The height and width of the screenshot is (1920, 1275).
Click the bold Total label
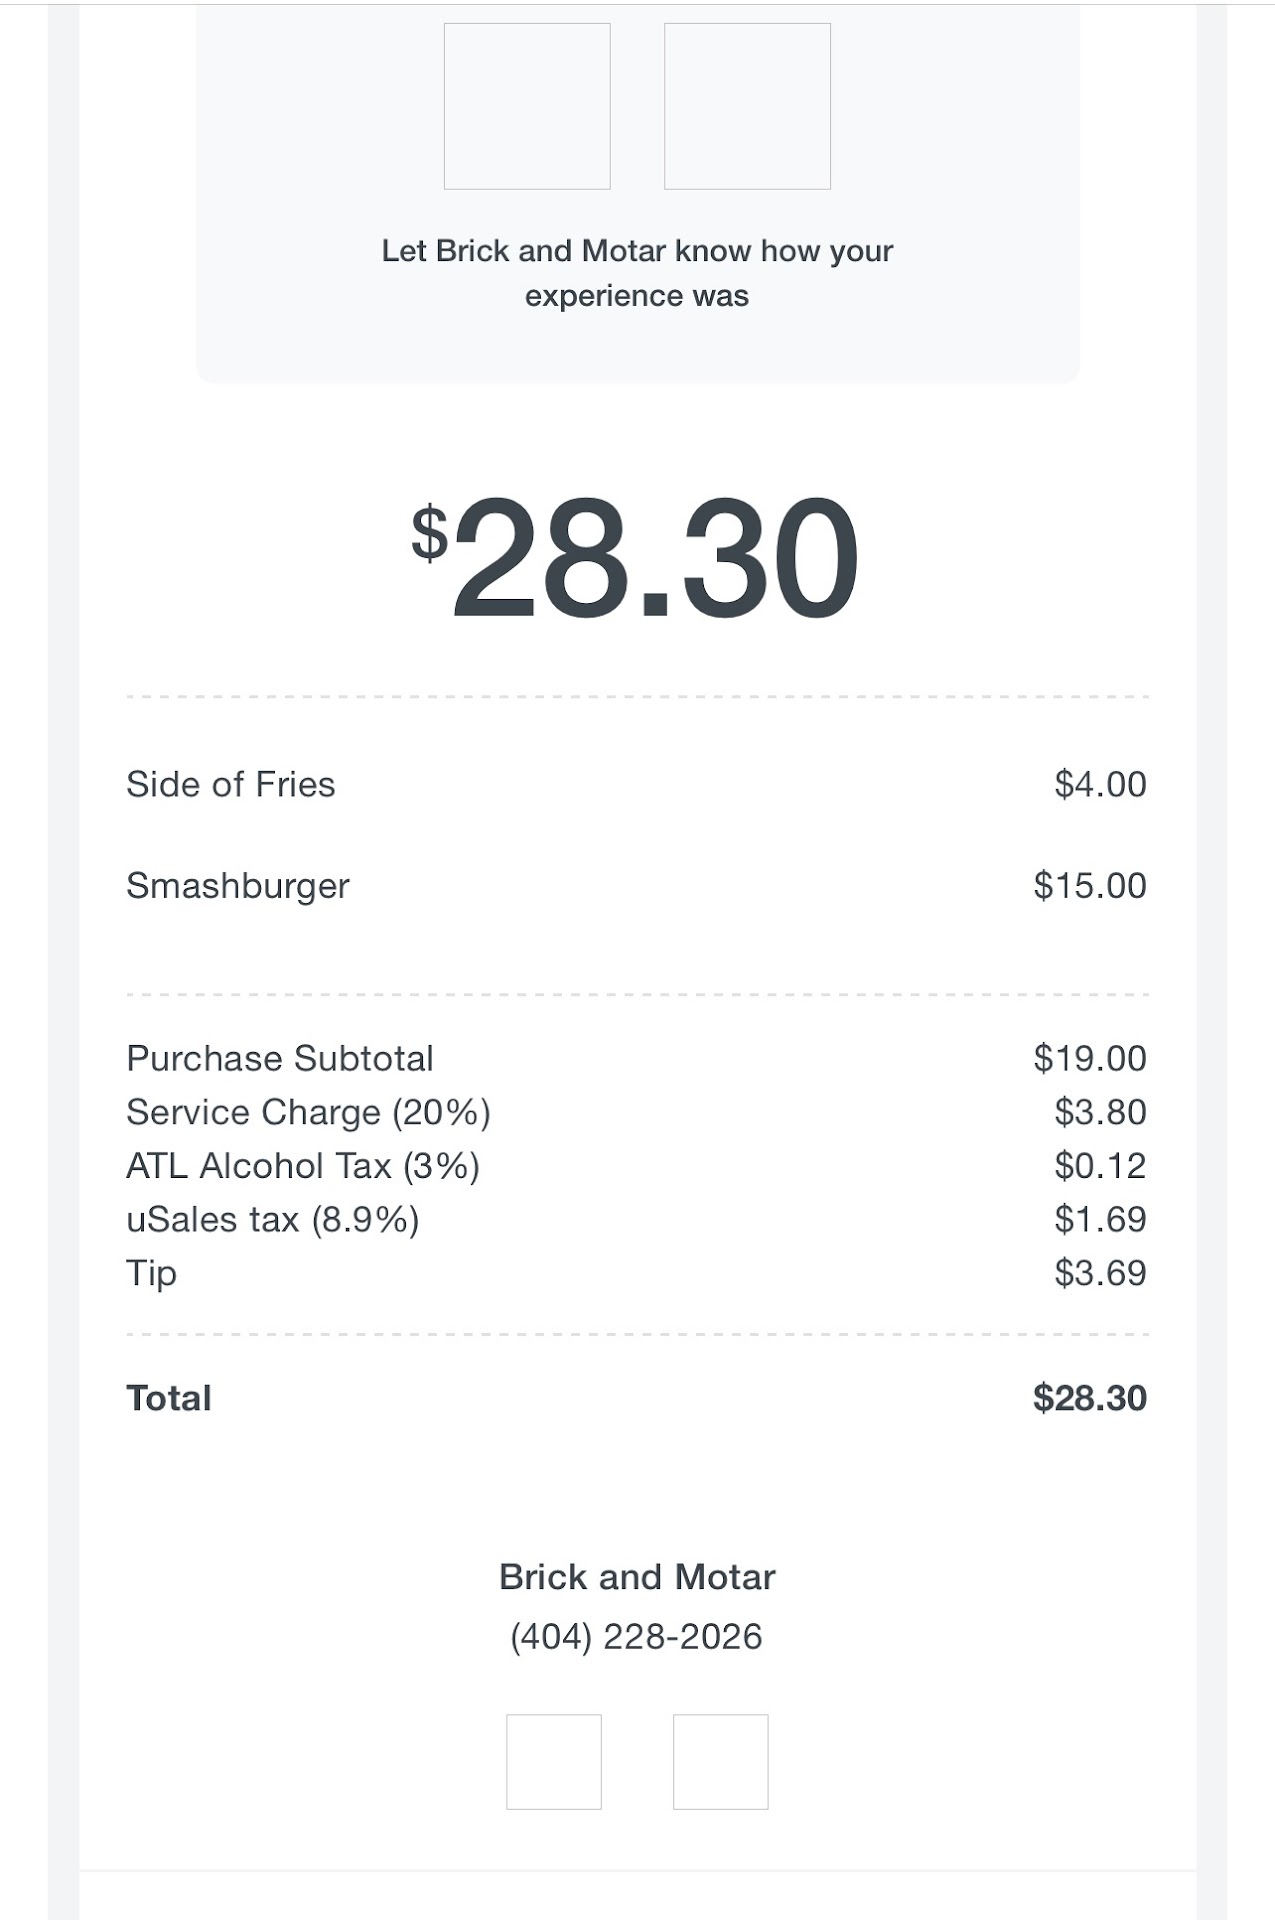pyautogui.click(x=169, y=1398)
